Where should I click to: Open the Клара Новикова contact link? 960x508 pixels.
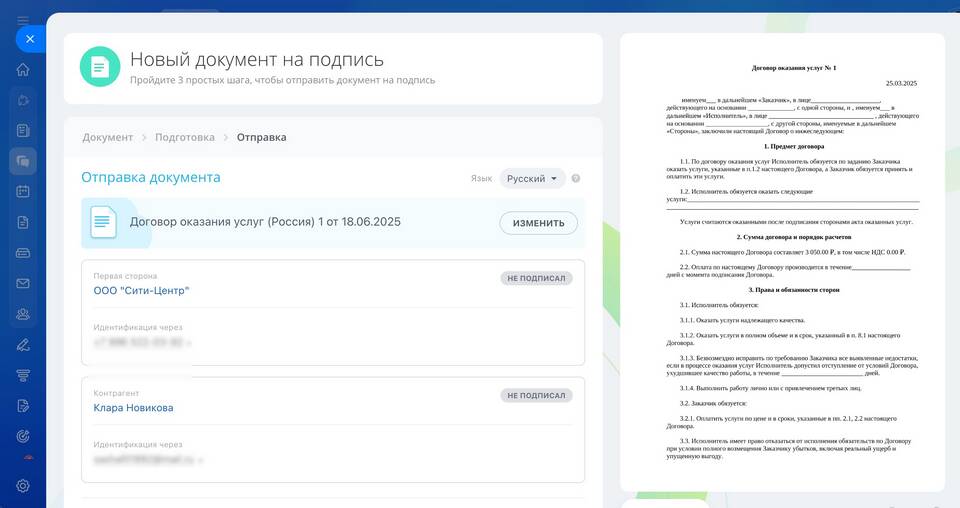133,408
